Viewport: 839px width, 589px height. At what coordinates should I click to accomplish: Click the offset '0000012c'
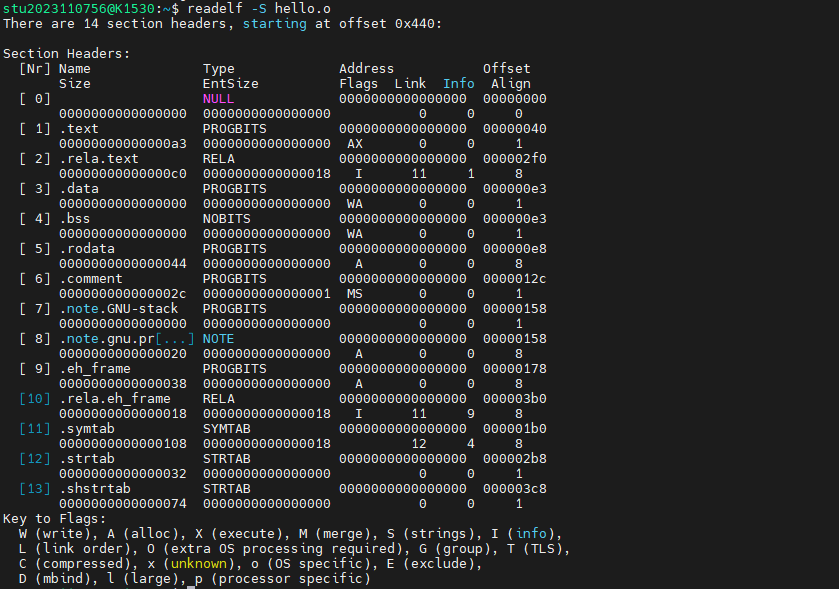[515, 278]
